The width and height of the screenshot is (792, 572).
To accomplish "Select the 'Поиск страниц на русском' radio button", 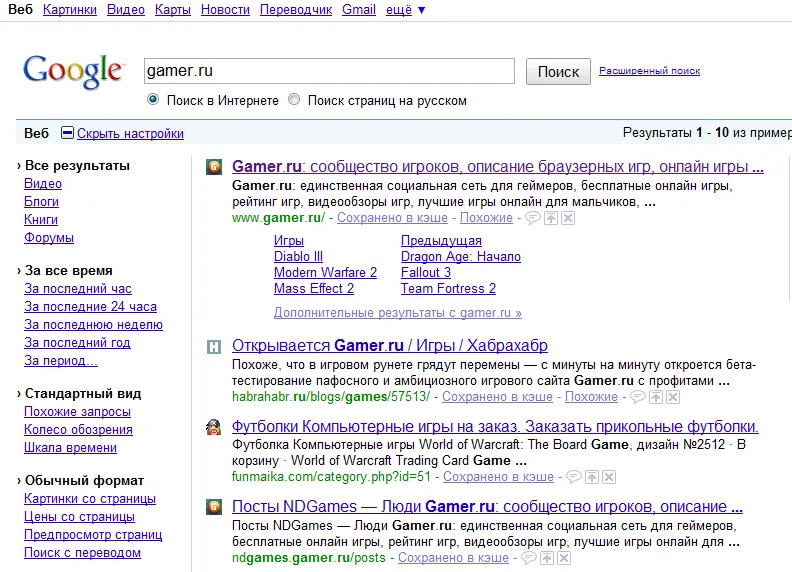I will coord(294,100).
